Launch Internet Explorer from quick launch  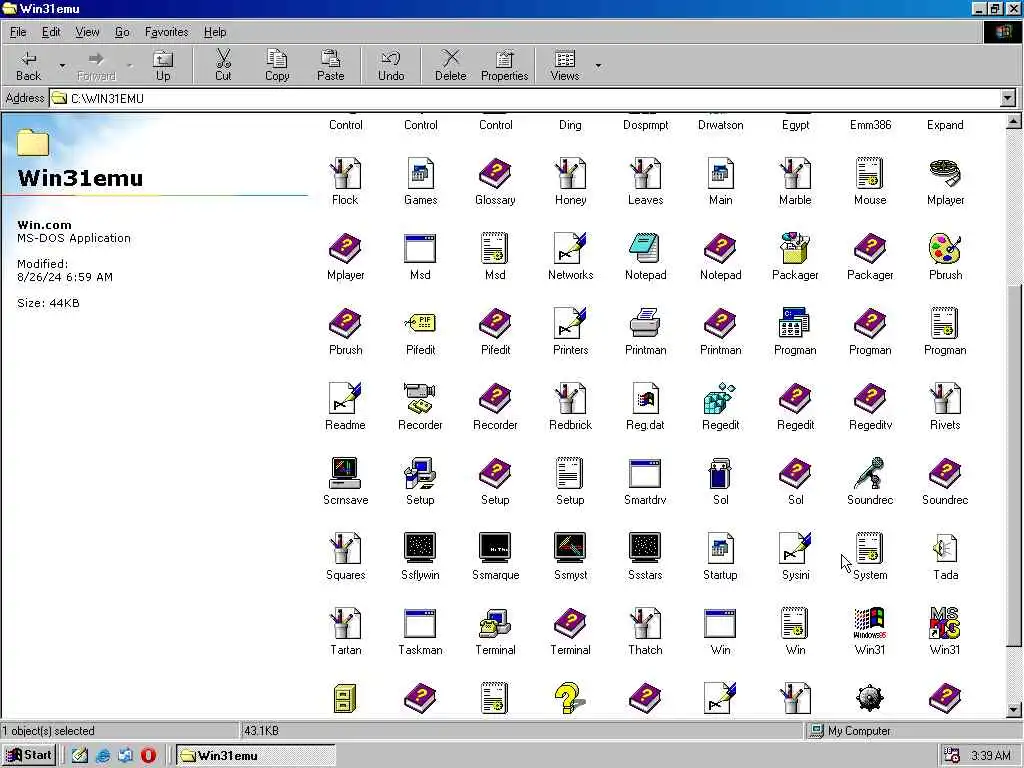click(103, 756)
